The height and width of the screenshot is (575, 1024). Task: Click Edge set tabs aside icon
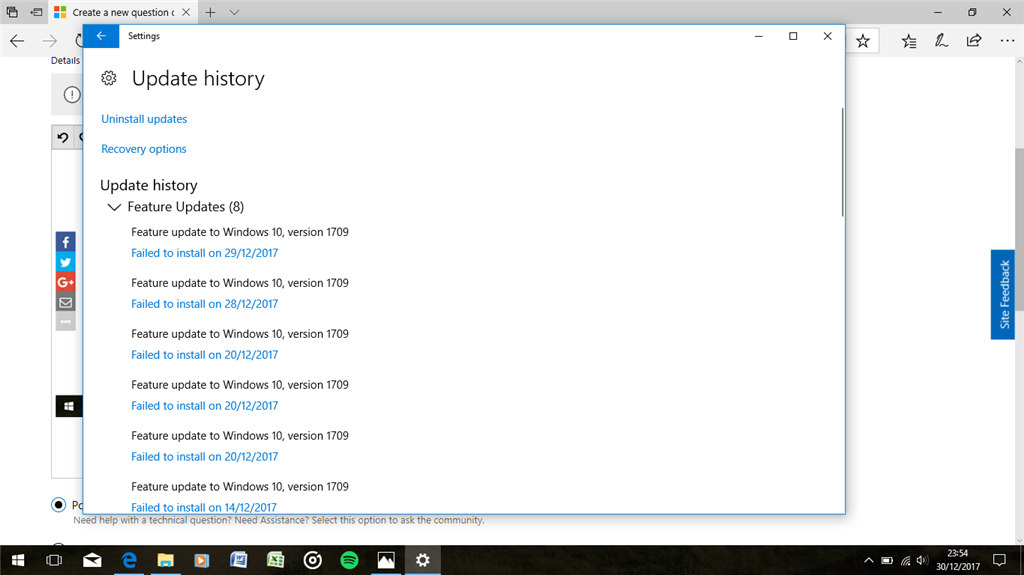coord(37,12)
